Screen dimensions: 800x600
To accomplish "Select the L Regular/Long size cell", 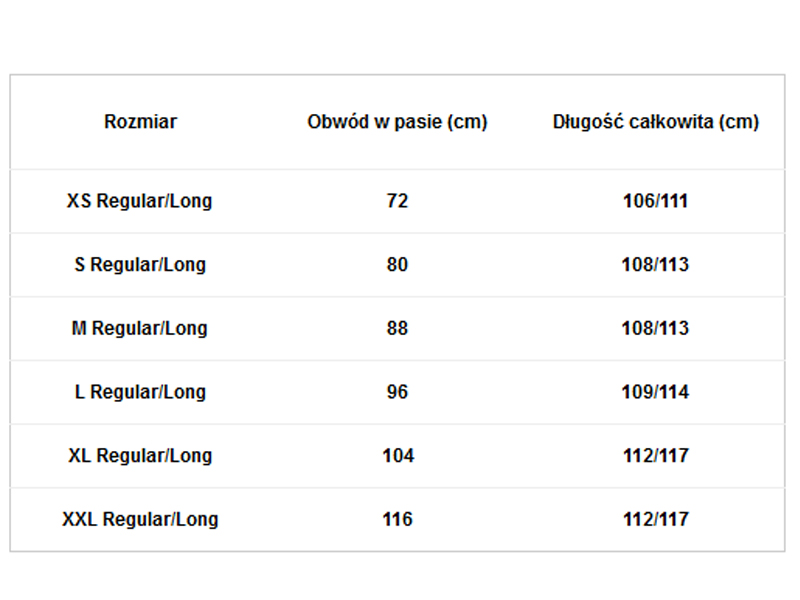I will 140,392.
